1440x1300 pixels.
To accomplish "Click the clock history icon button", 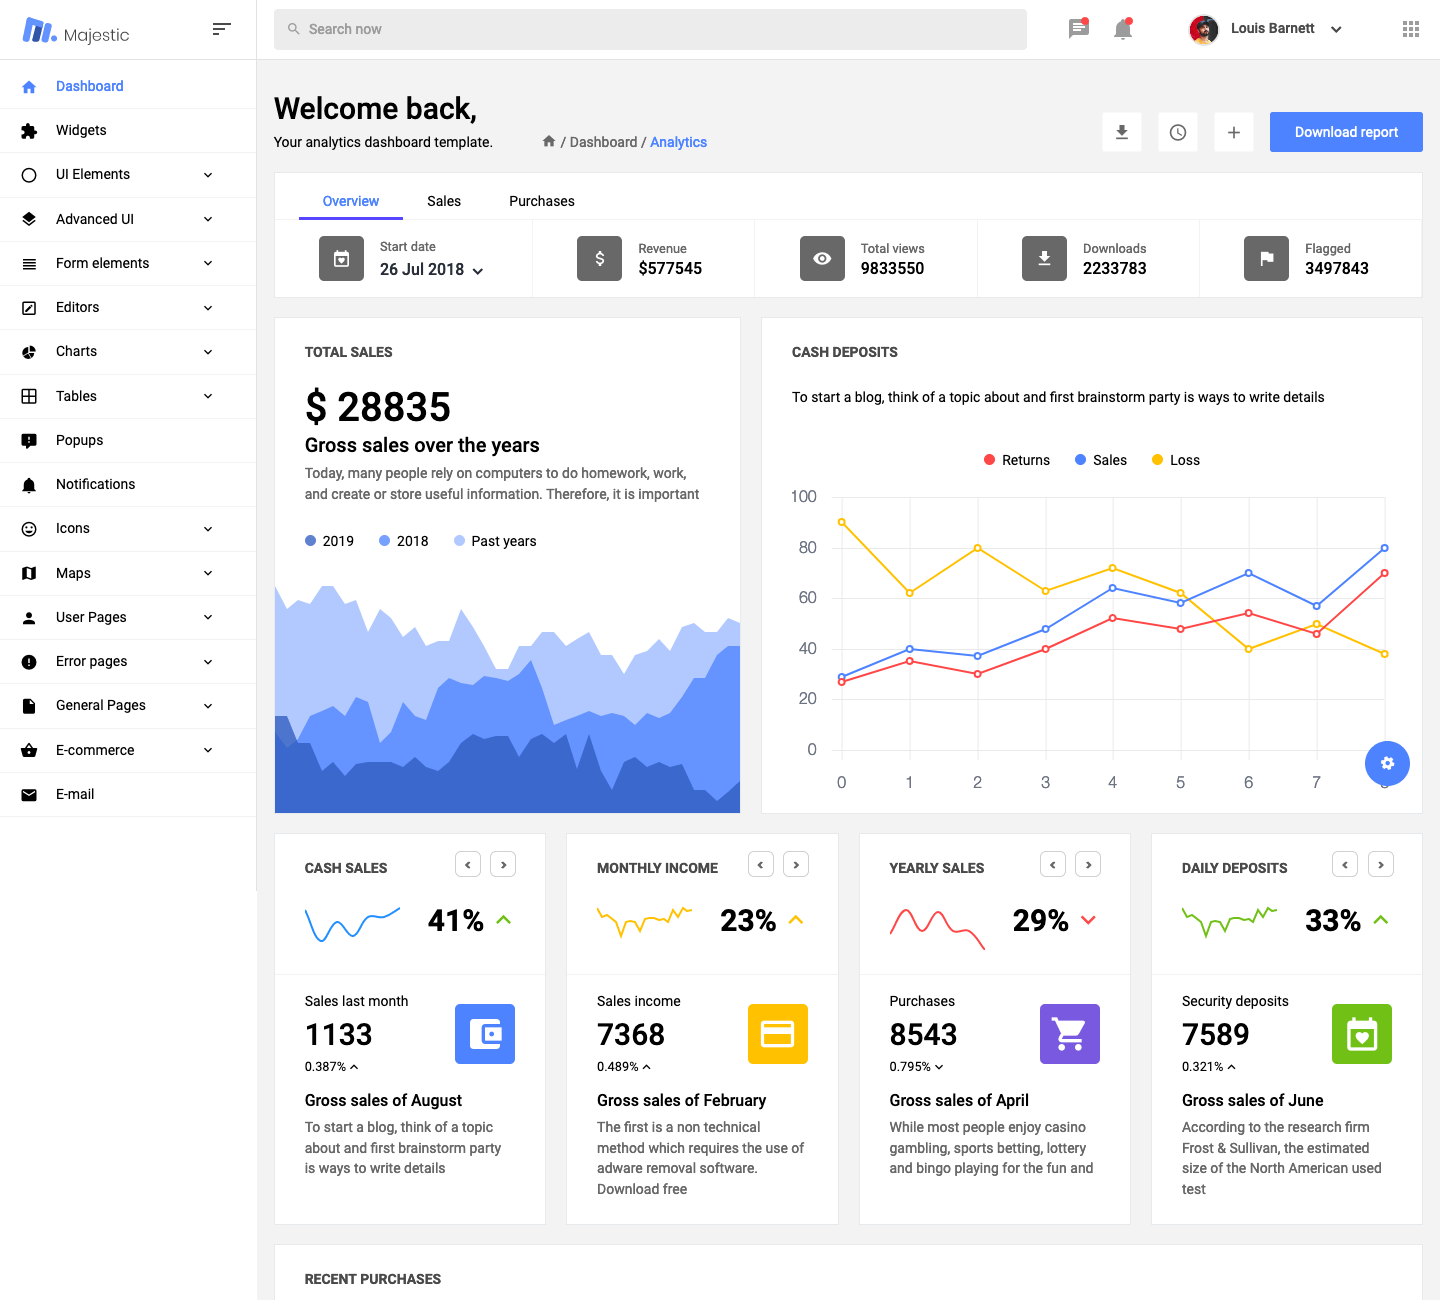I will click(1178, 132).
